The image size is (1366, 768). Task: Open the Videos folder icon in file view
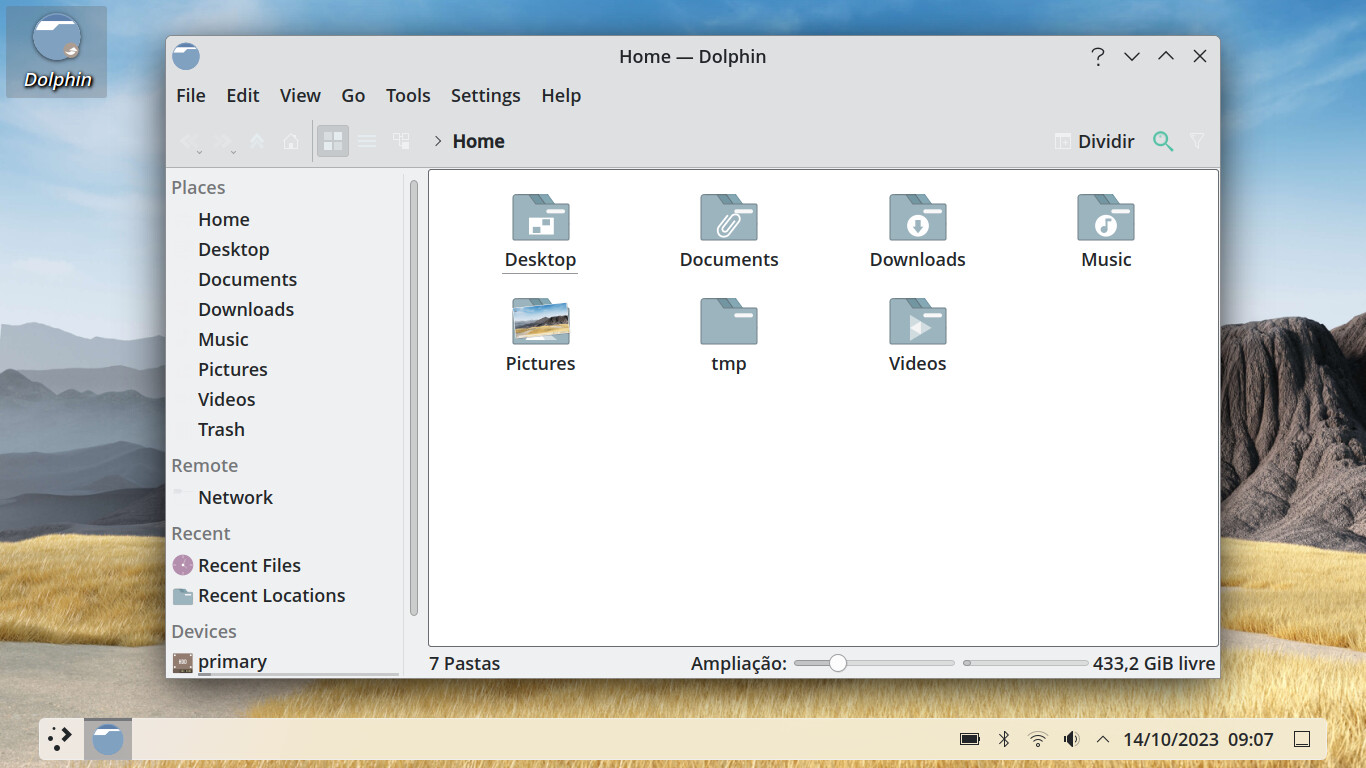click(x=917, y=322)
